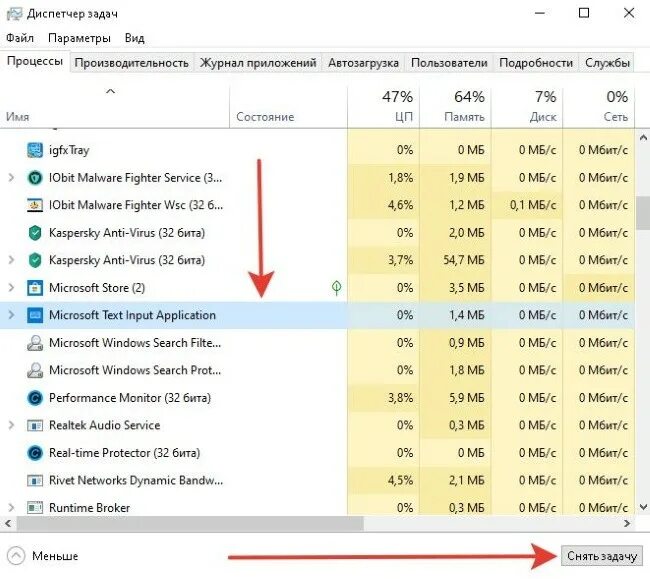650x579 pixels.
Task: Click the horizontal scrollbar thumb
Action: (190, 524)
